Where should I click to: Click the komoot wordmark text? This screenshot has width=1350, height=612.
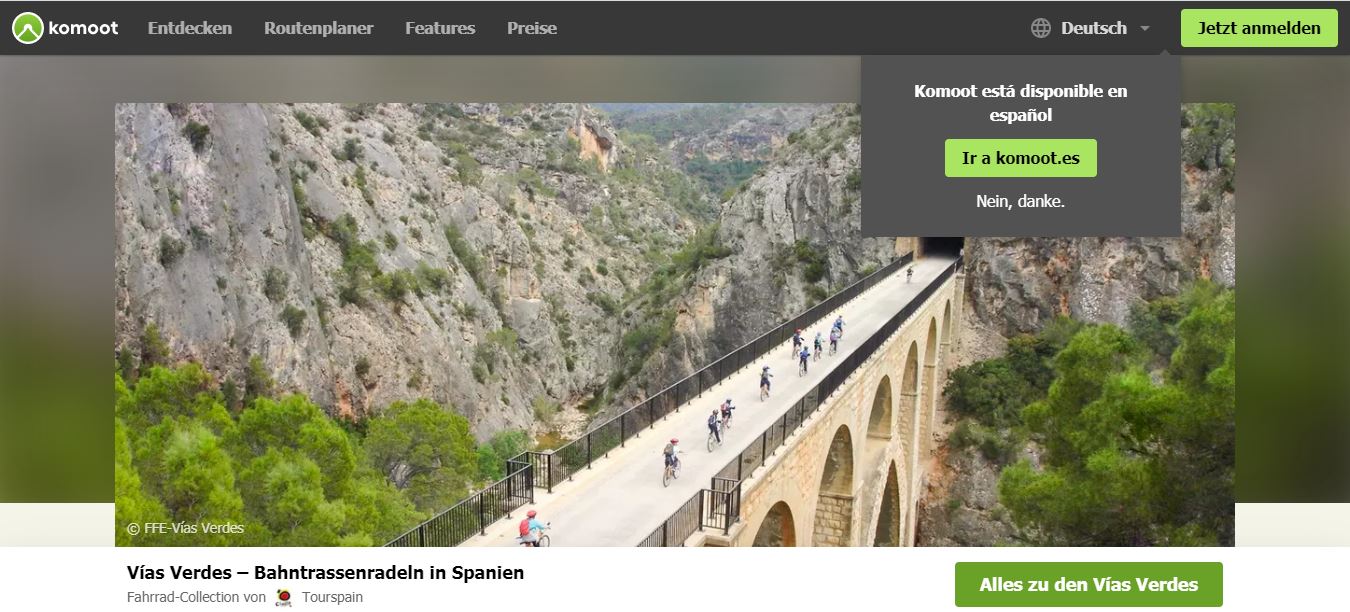(84, 28)
